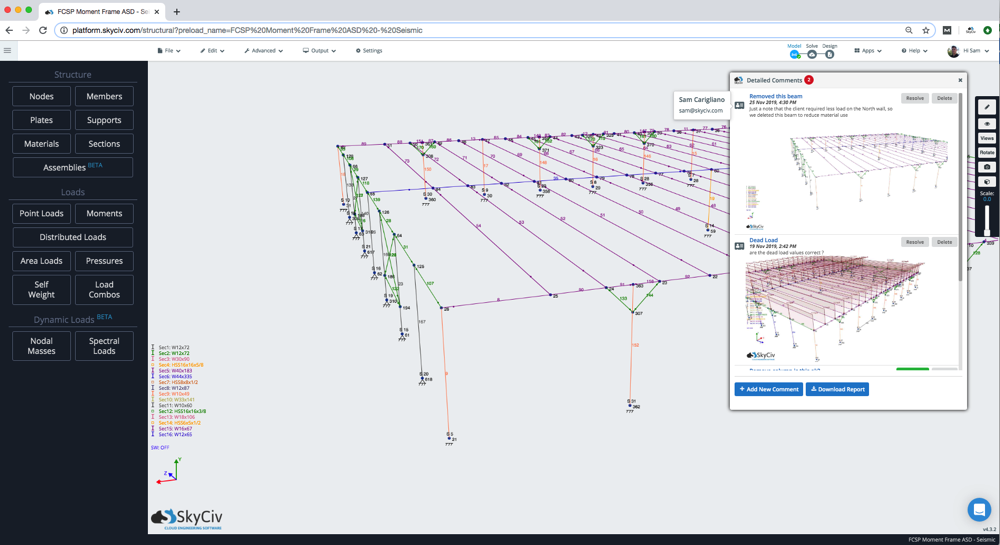Open the chat support bubble
Viewport: 1000px width, 545px height.
tap(979, 509)
